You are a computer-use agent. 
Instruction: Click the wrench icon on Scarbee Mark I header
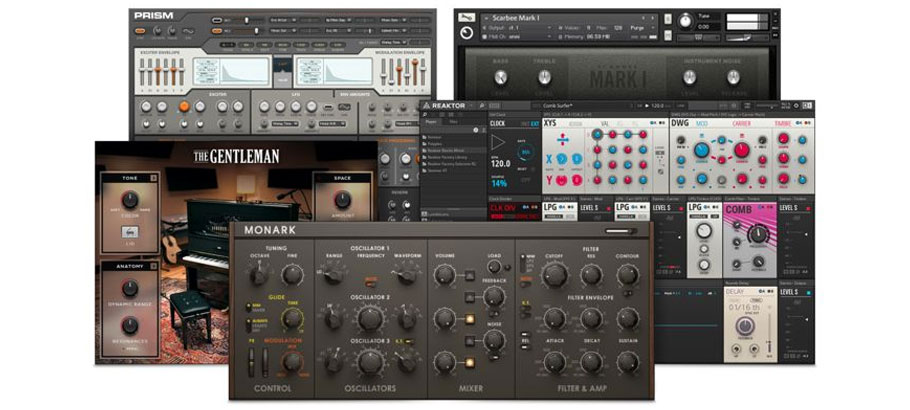(466, 19)
